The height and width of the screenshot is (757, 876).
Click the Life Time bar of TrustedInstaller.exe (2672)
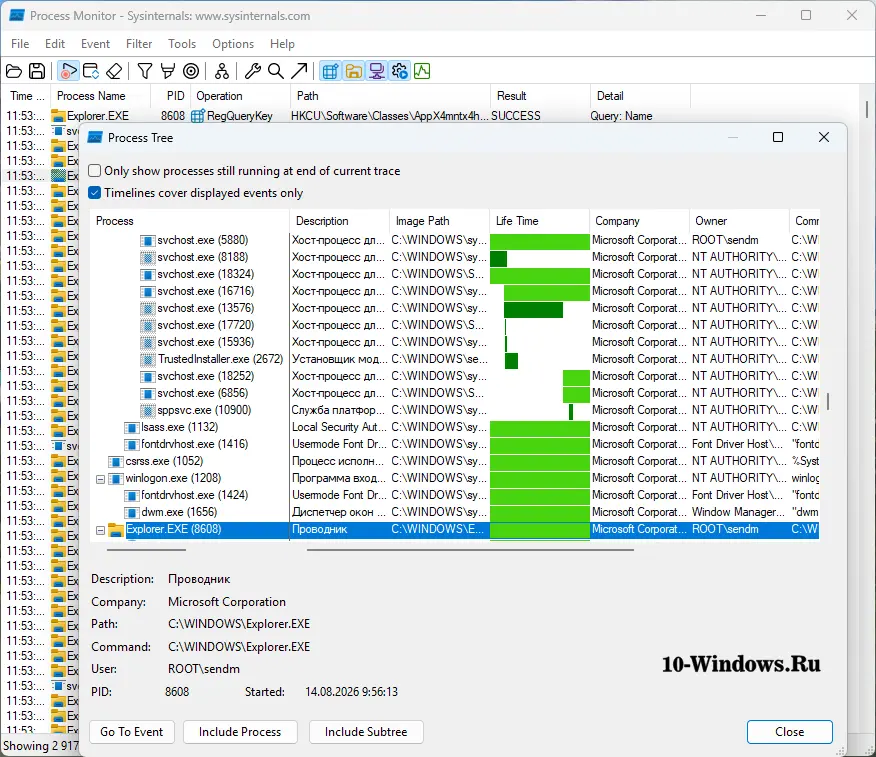[x=511, y=360]
